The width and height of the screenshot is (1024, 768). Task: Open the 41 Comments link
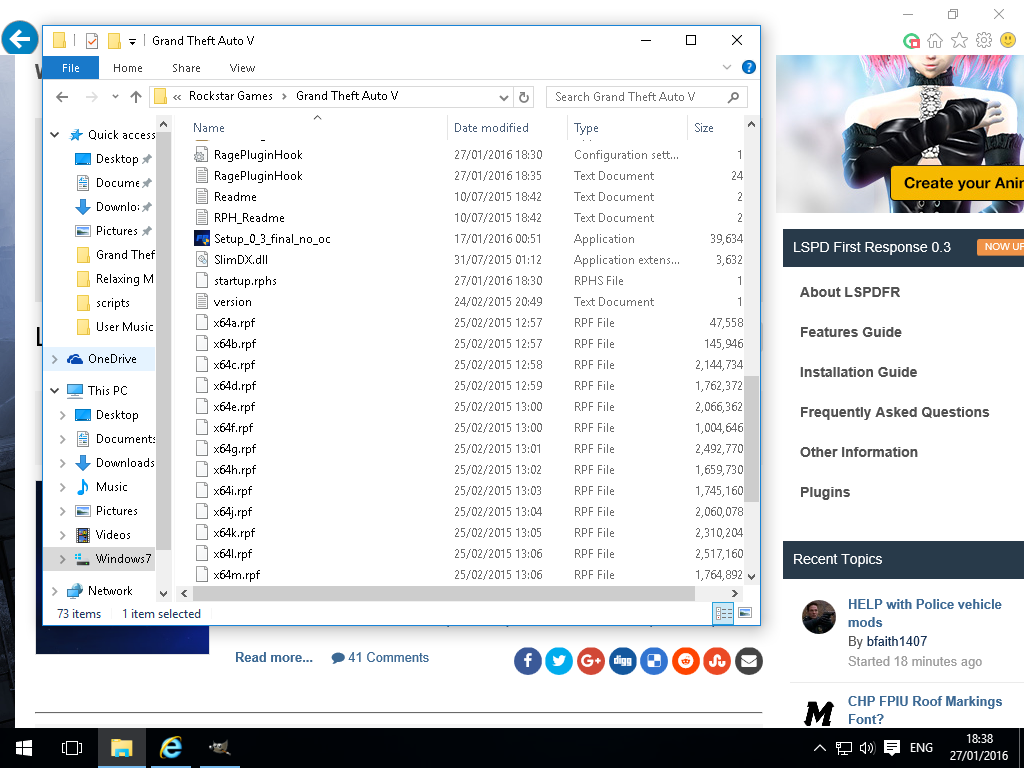[x=380, y=658]
